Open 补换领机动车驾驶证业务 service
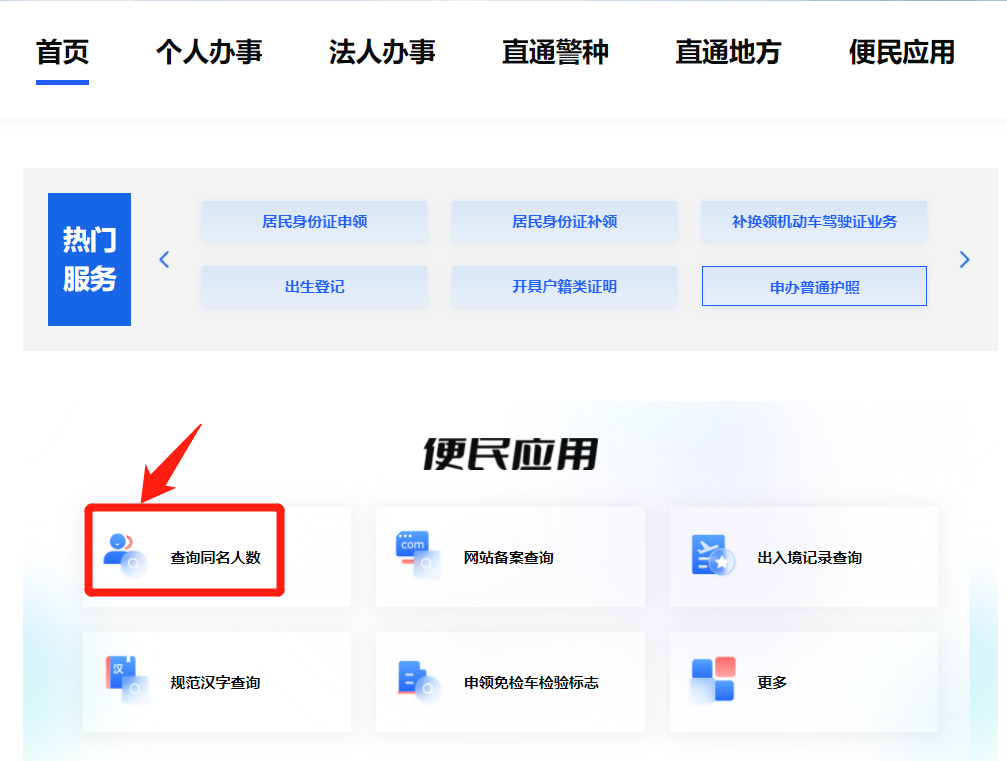This screenshot has width=1007, height=761. 814,222
